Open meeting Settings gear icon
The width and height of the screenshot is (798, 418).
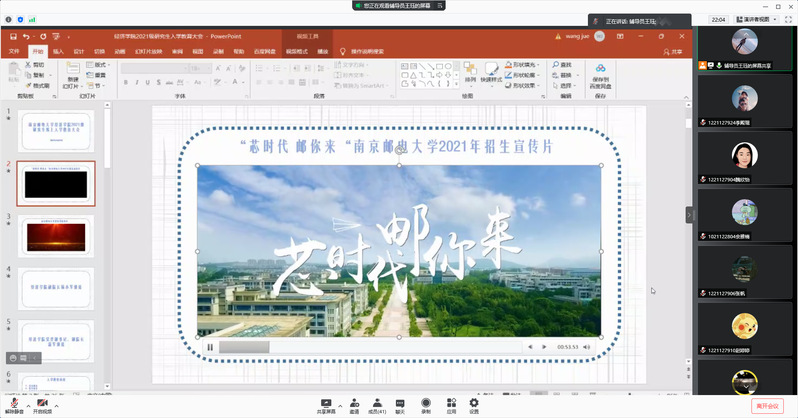coord(474,402)
